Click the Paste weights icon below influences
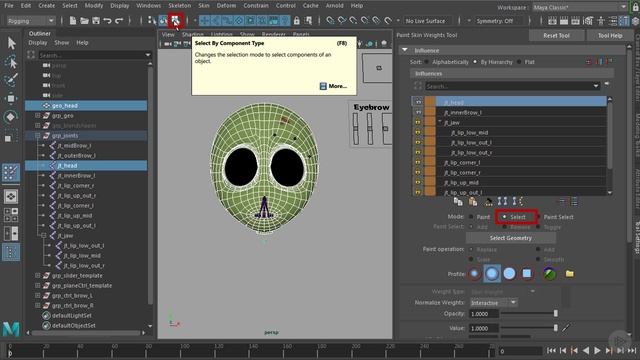This screenshot has width=640, height=360. click(473, 201)
